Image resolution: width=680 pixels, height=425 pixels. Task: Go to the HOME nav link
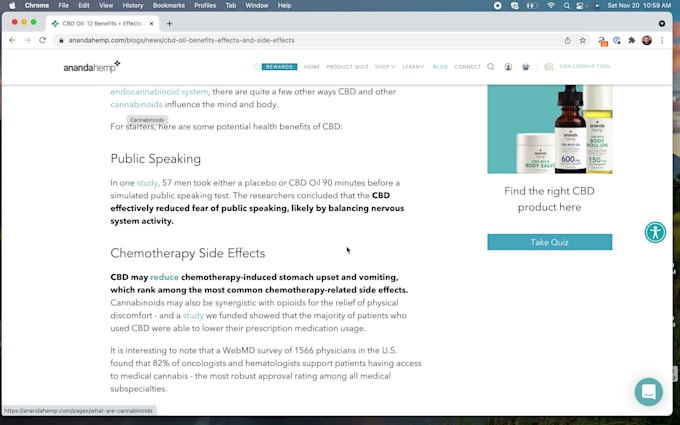coord(311,66)
